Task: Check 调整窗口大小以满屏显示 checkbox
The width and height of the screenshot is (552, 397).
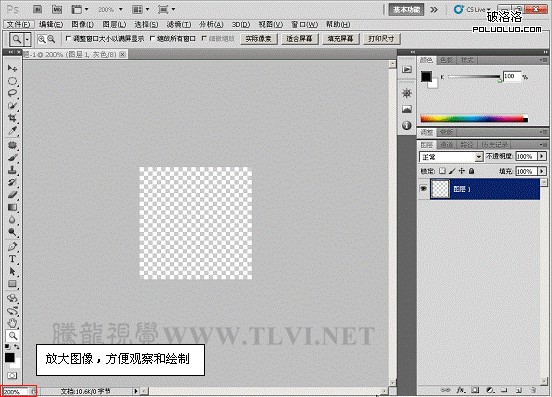Action: point(68,39)
